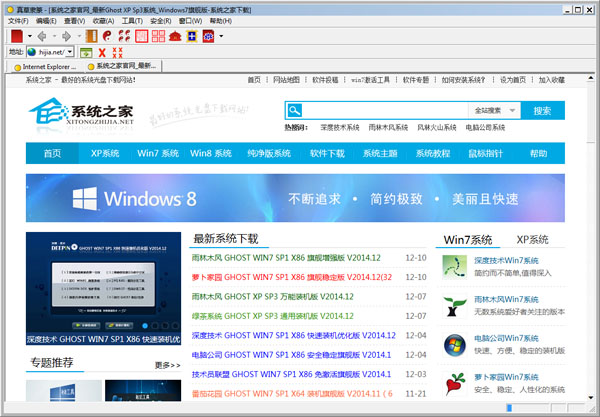Click the 电脑公司Win7系统 Windows orb icon
The image size is (600, 417).
coord(455,344)
